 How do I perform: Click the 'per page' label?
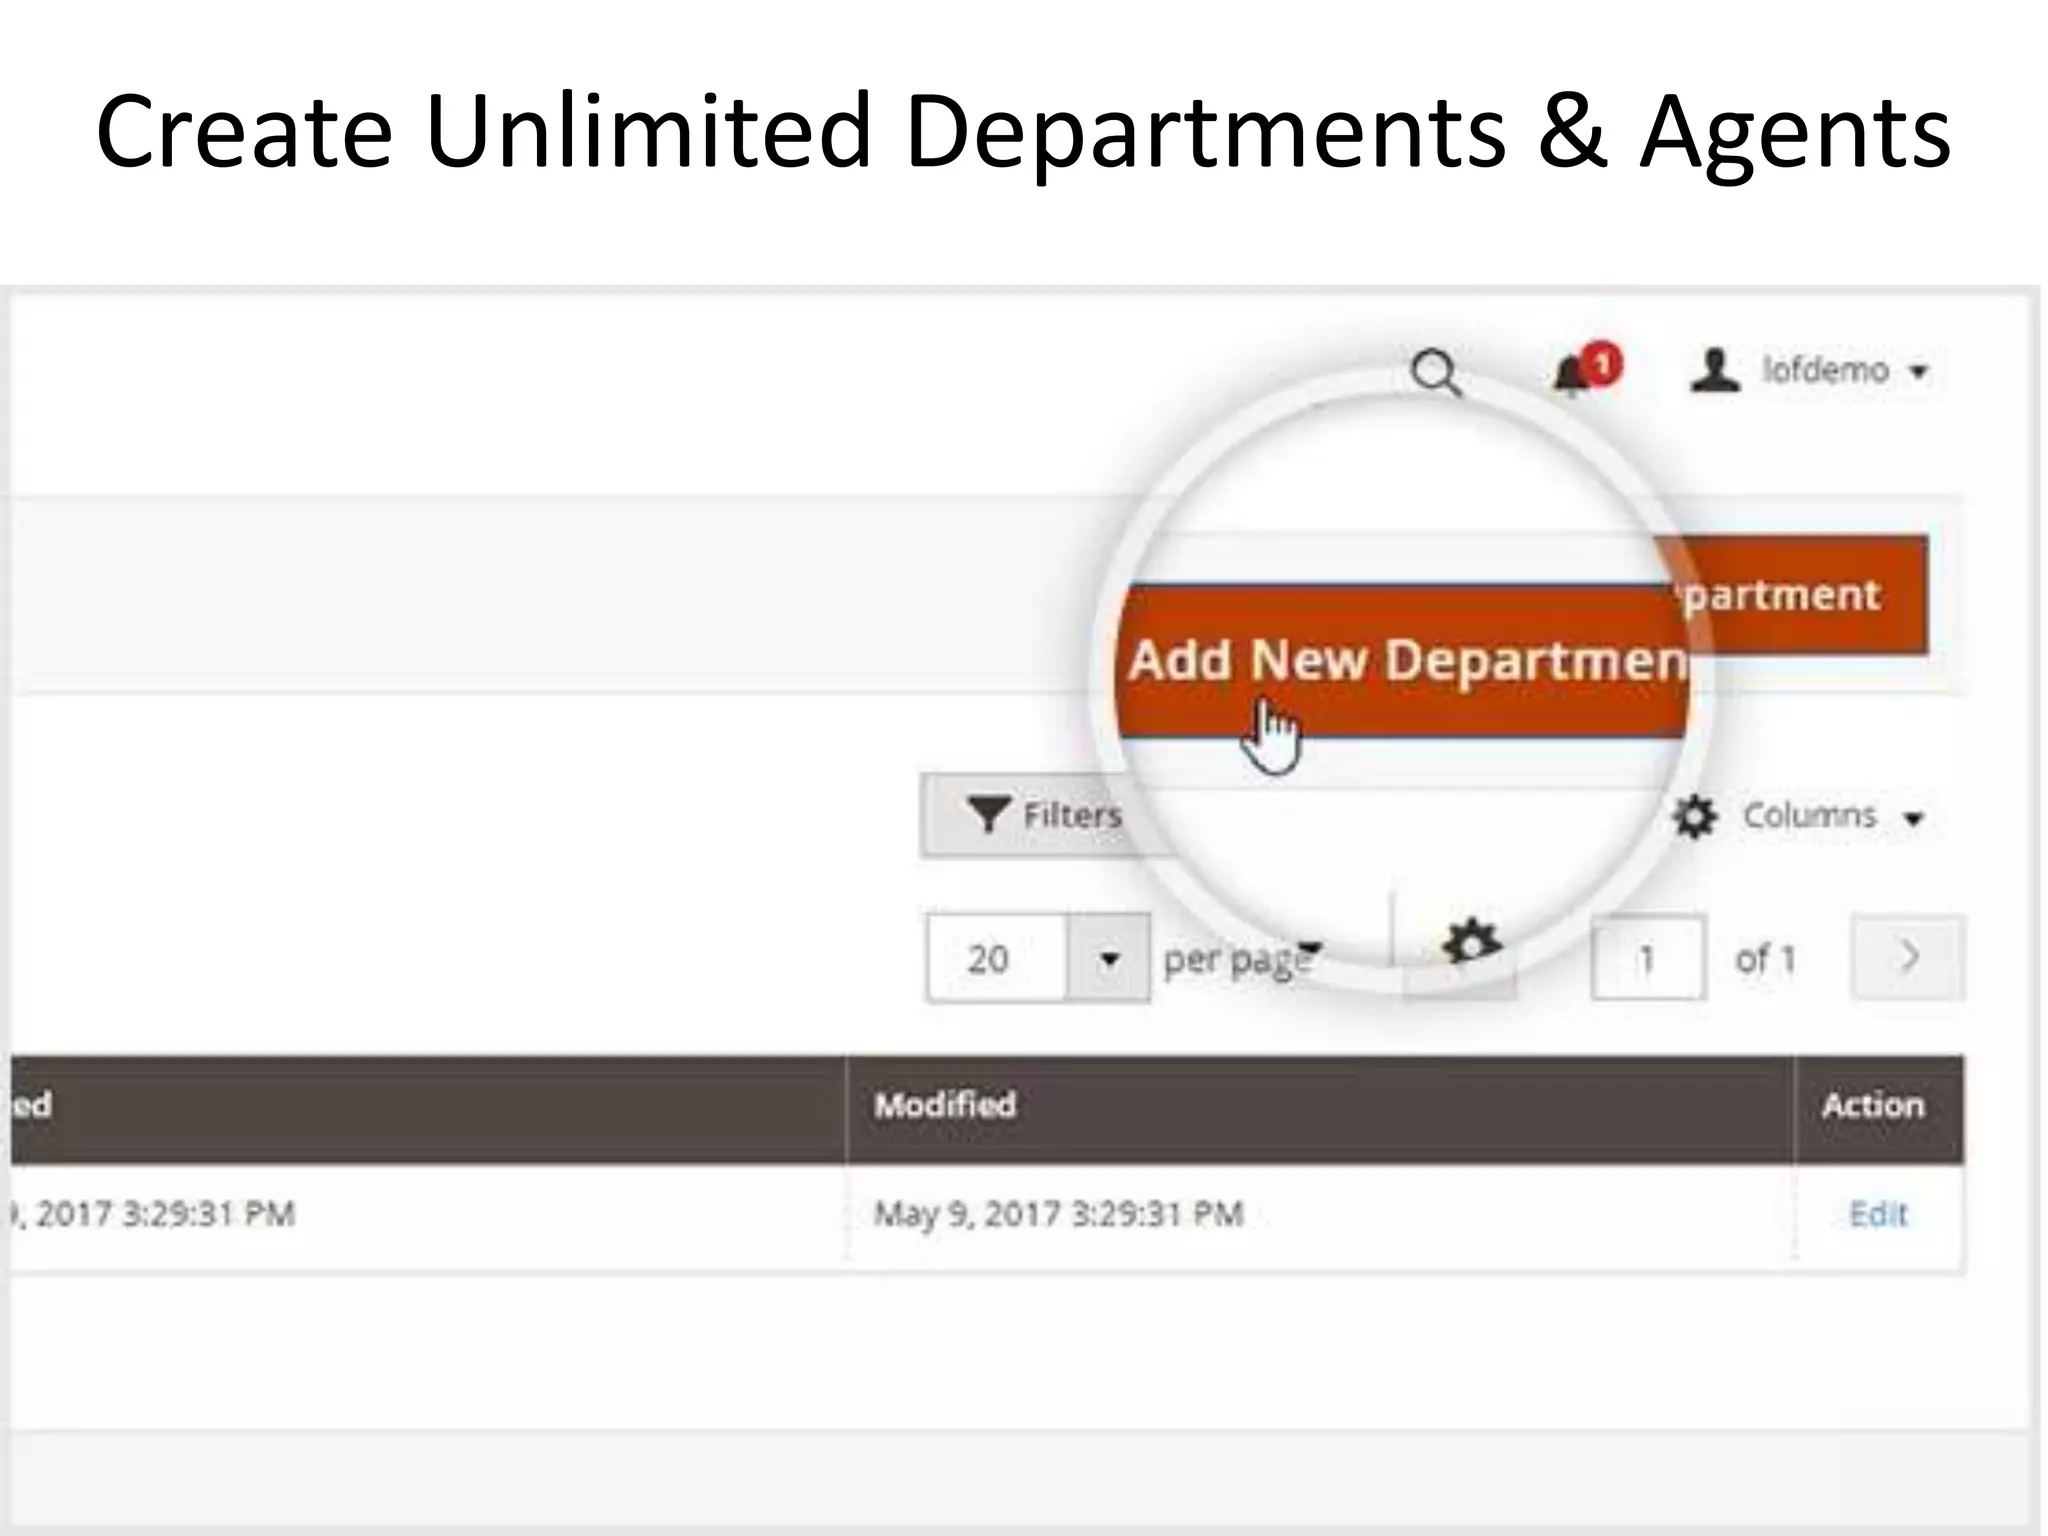pos(1237,960)
